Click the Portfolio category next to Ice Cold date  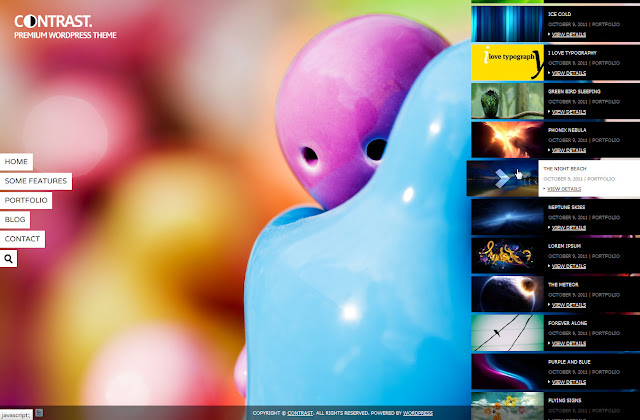click(x=606, y=24)
